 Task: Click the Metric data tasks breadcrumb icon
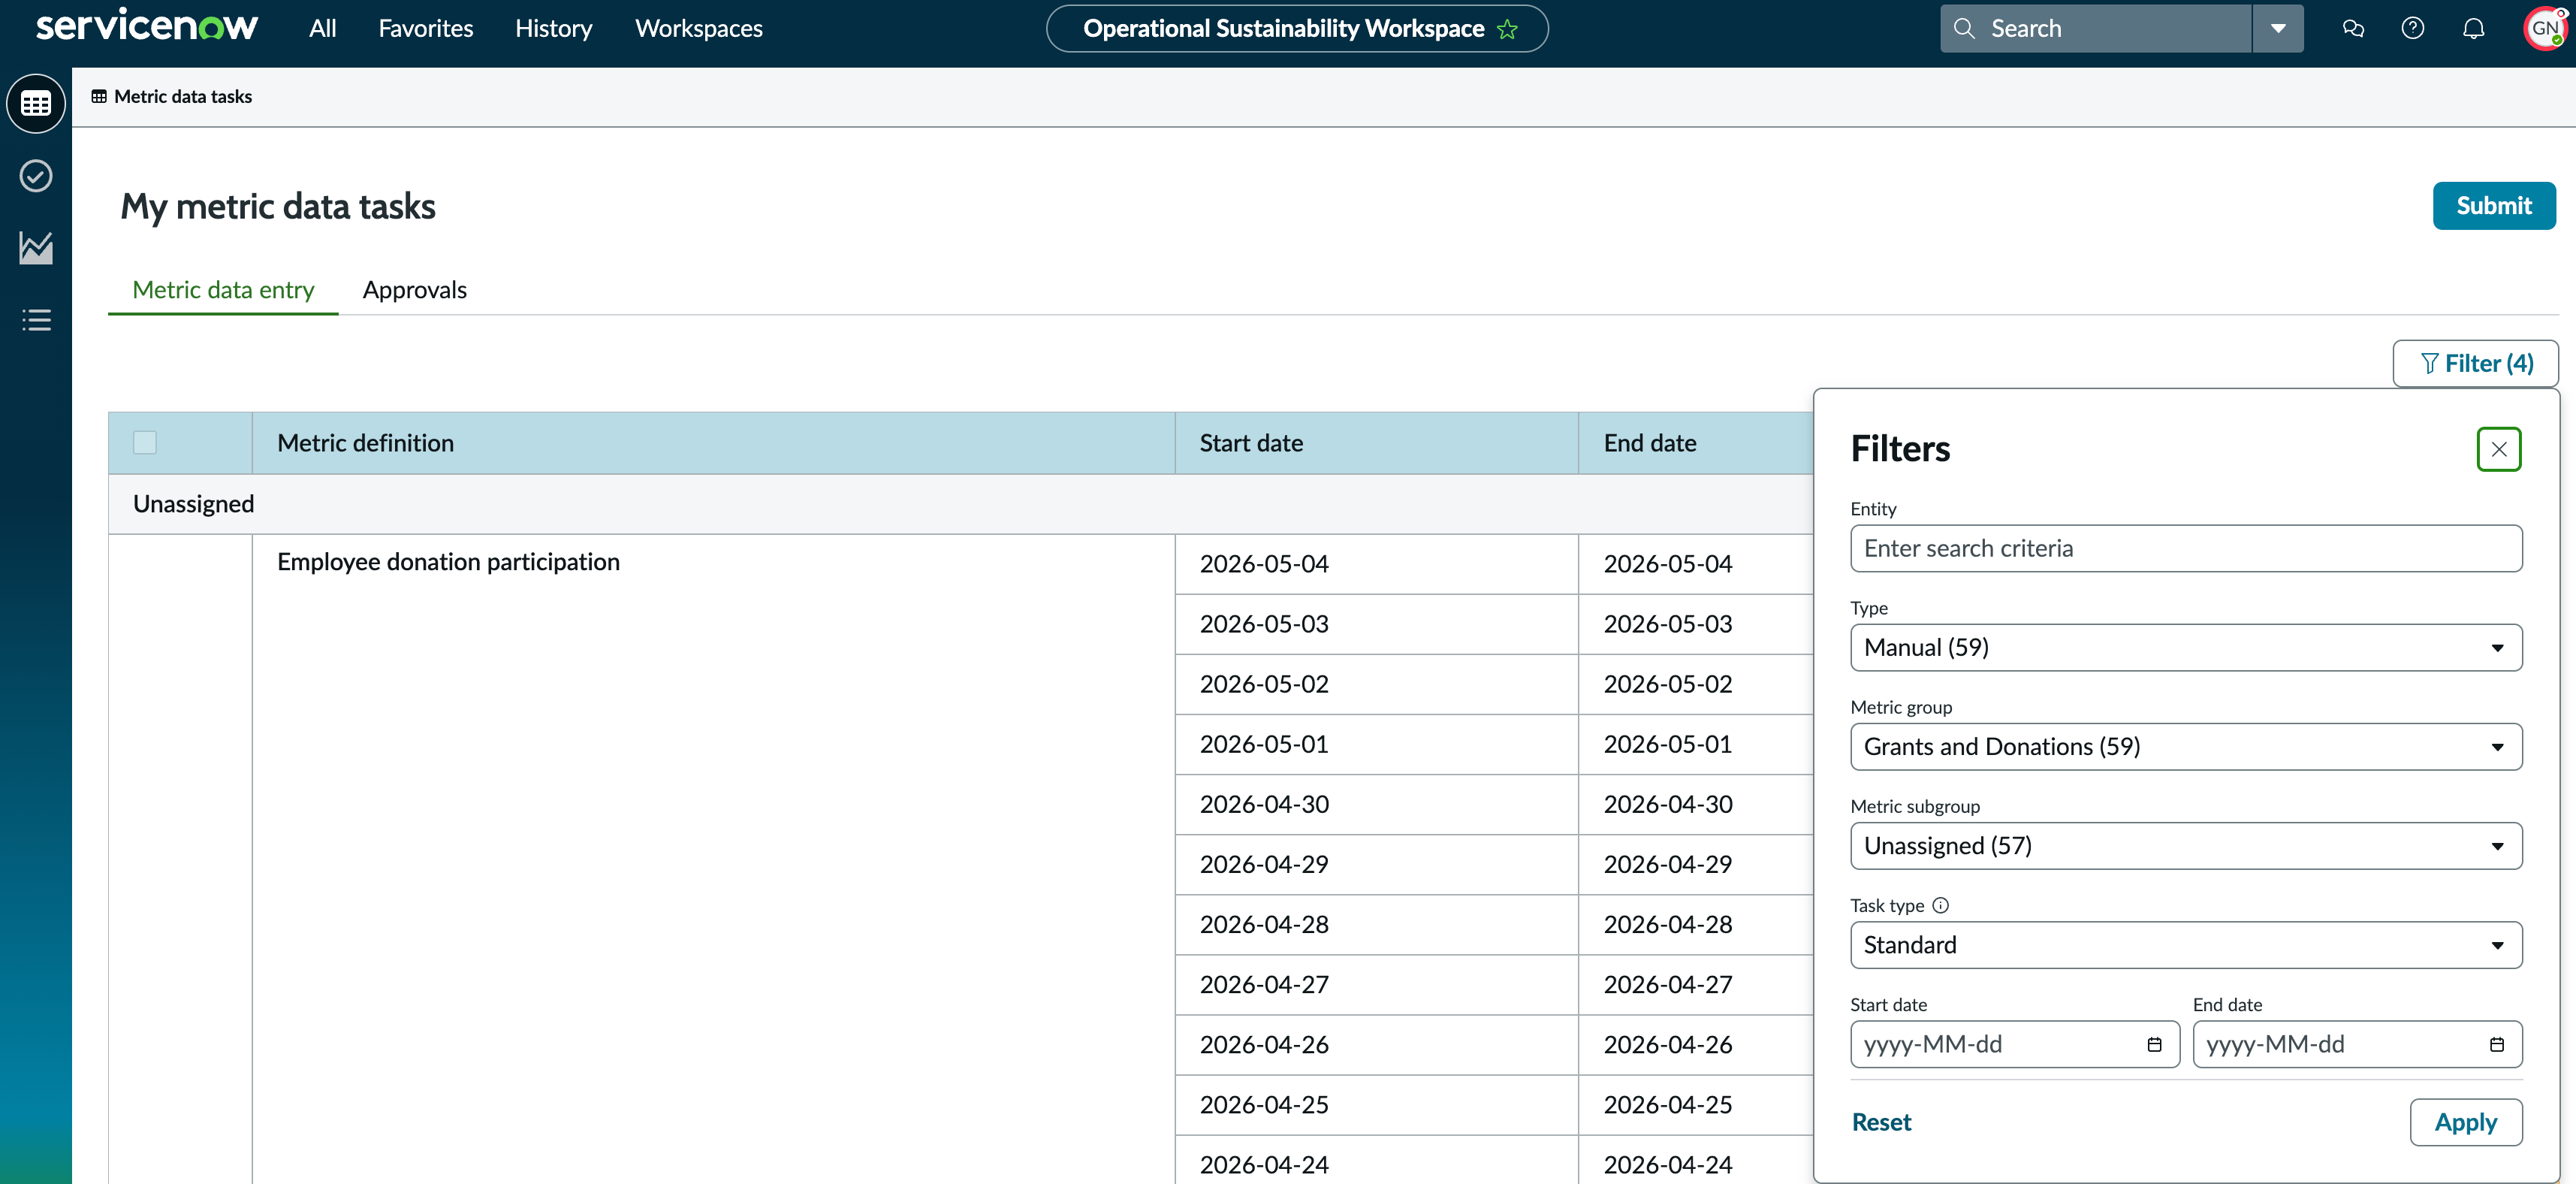(99, 97)
